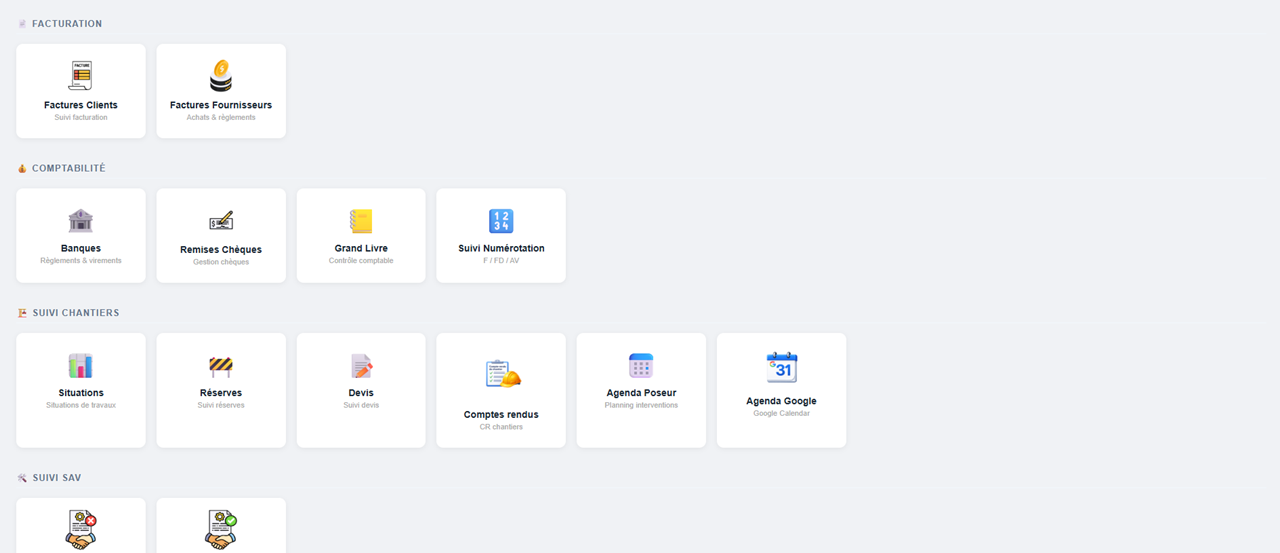1280x553 pixels.
Task: Click the 'Situations de travaux' subtitle
Action: point(81,405)
